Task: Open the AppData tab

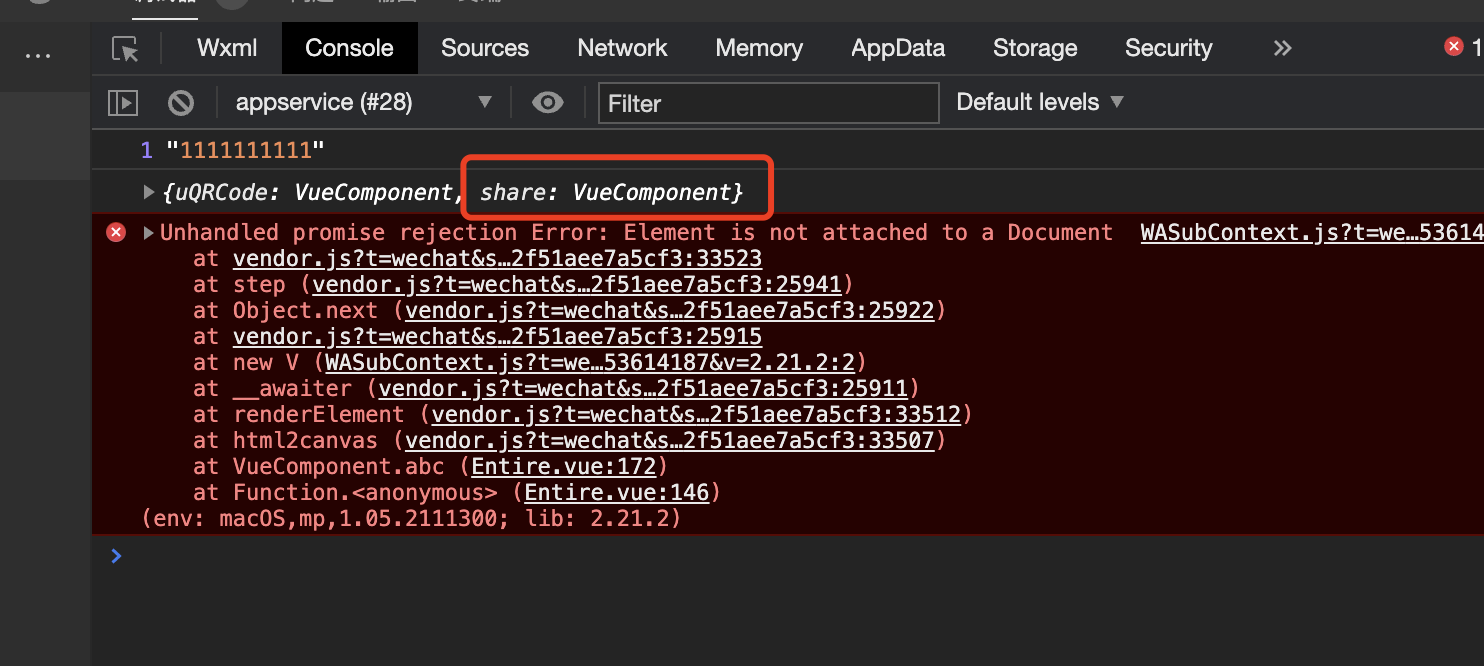Action: click(898, 48)
